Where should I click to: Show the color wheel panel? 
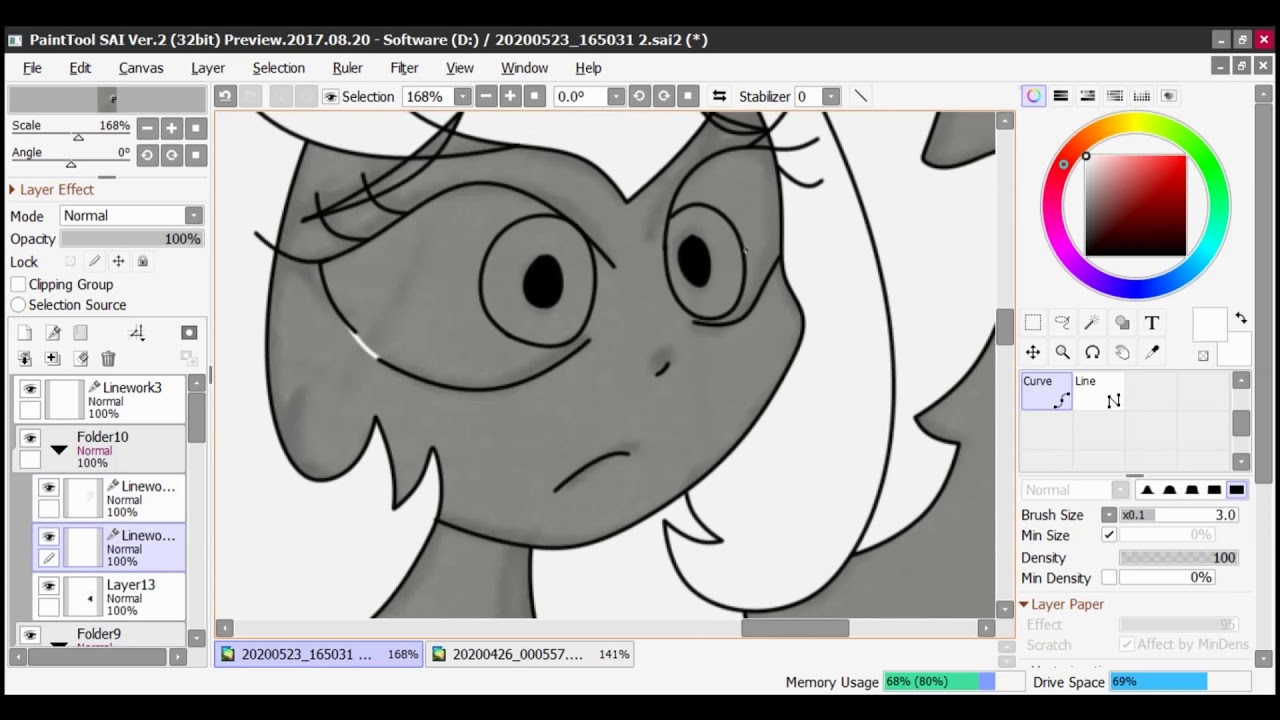[x=1033, y=96]
